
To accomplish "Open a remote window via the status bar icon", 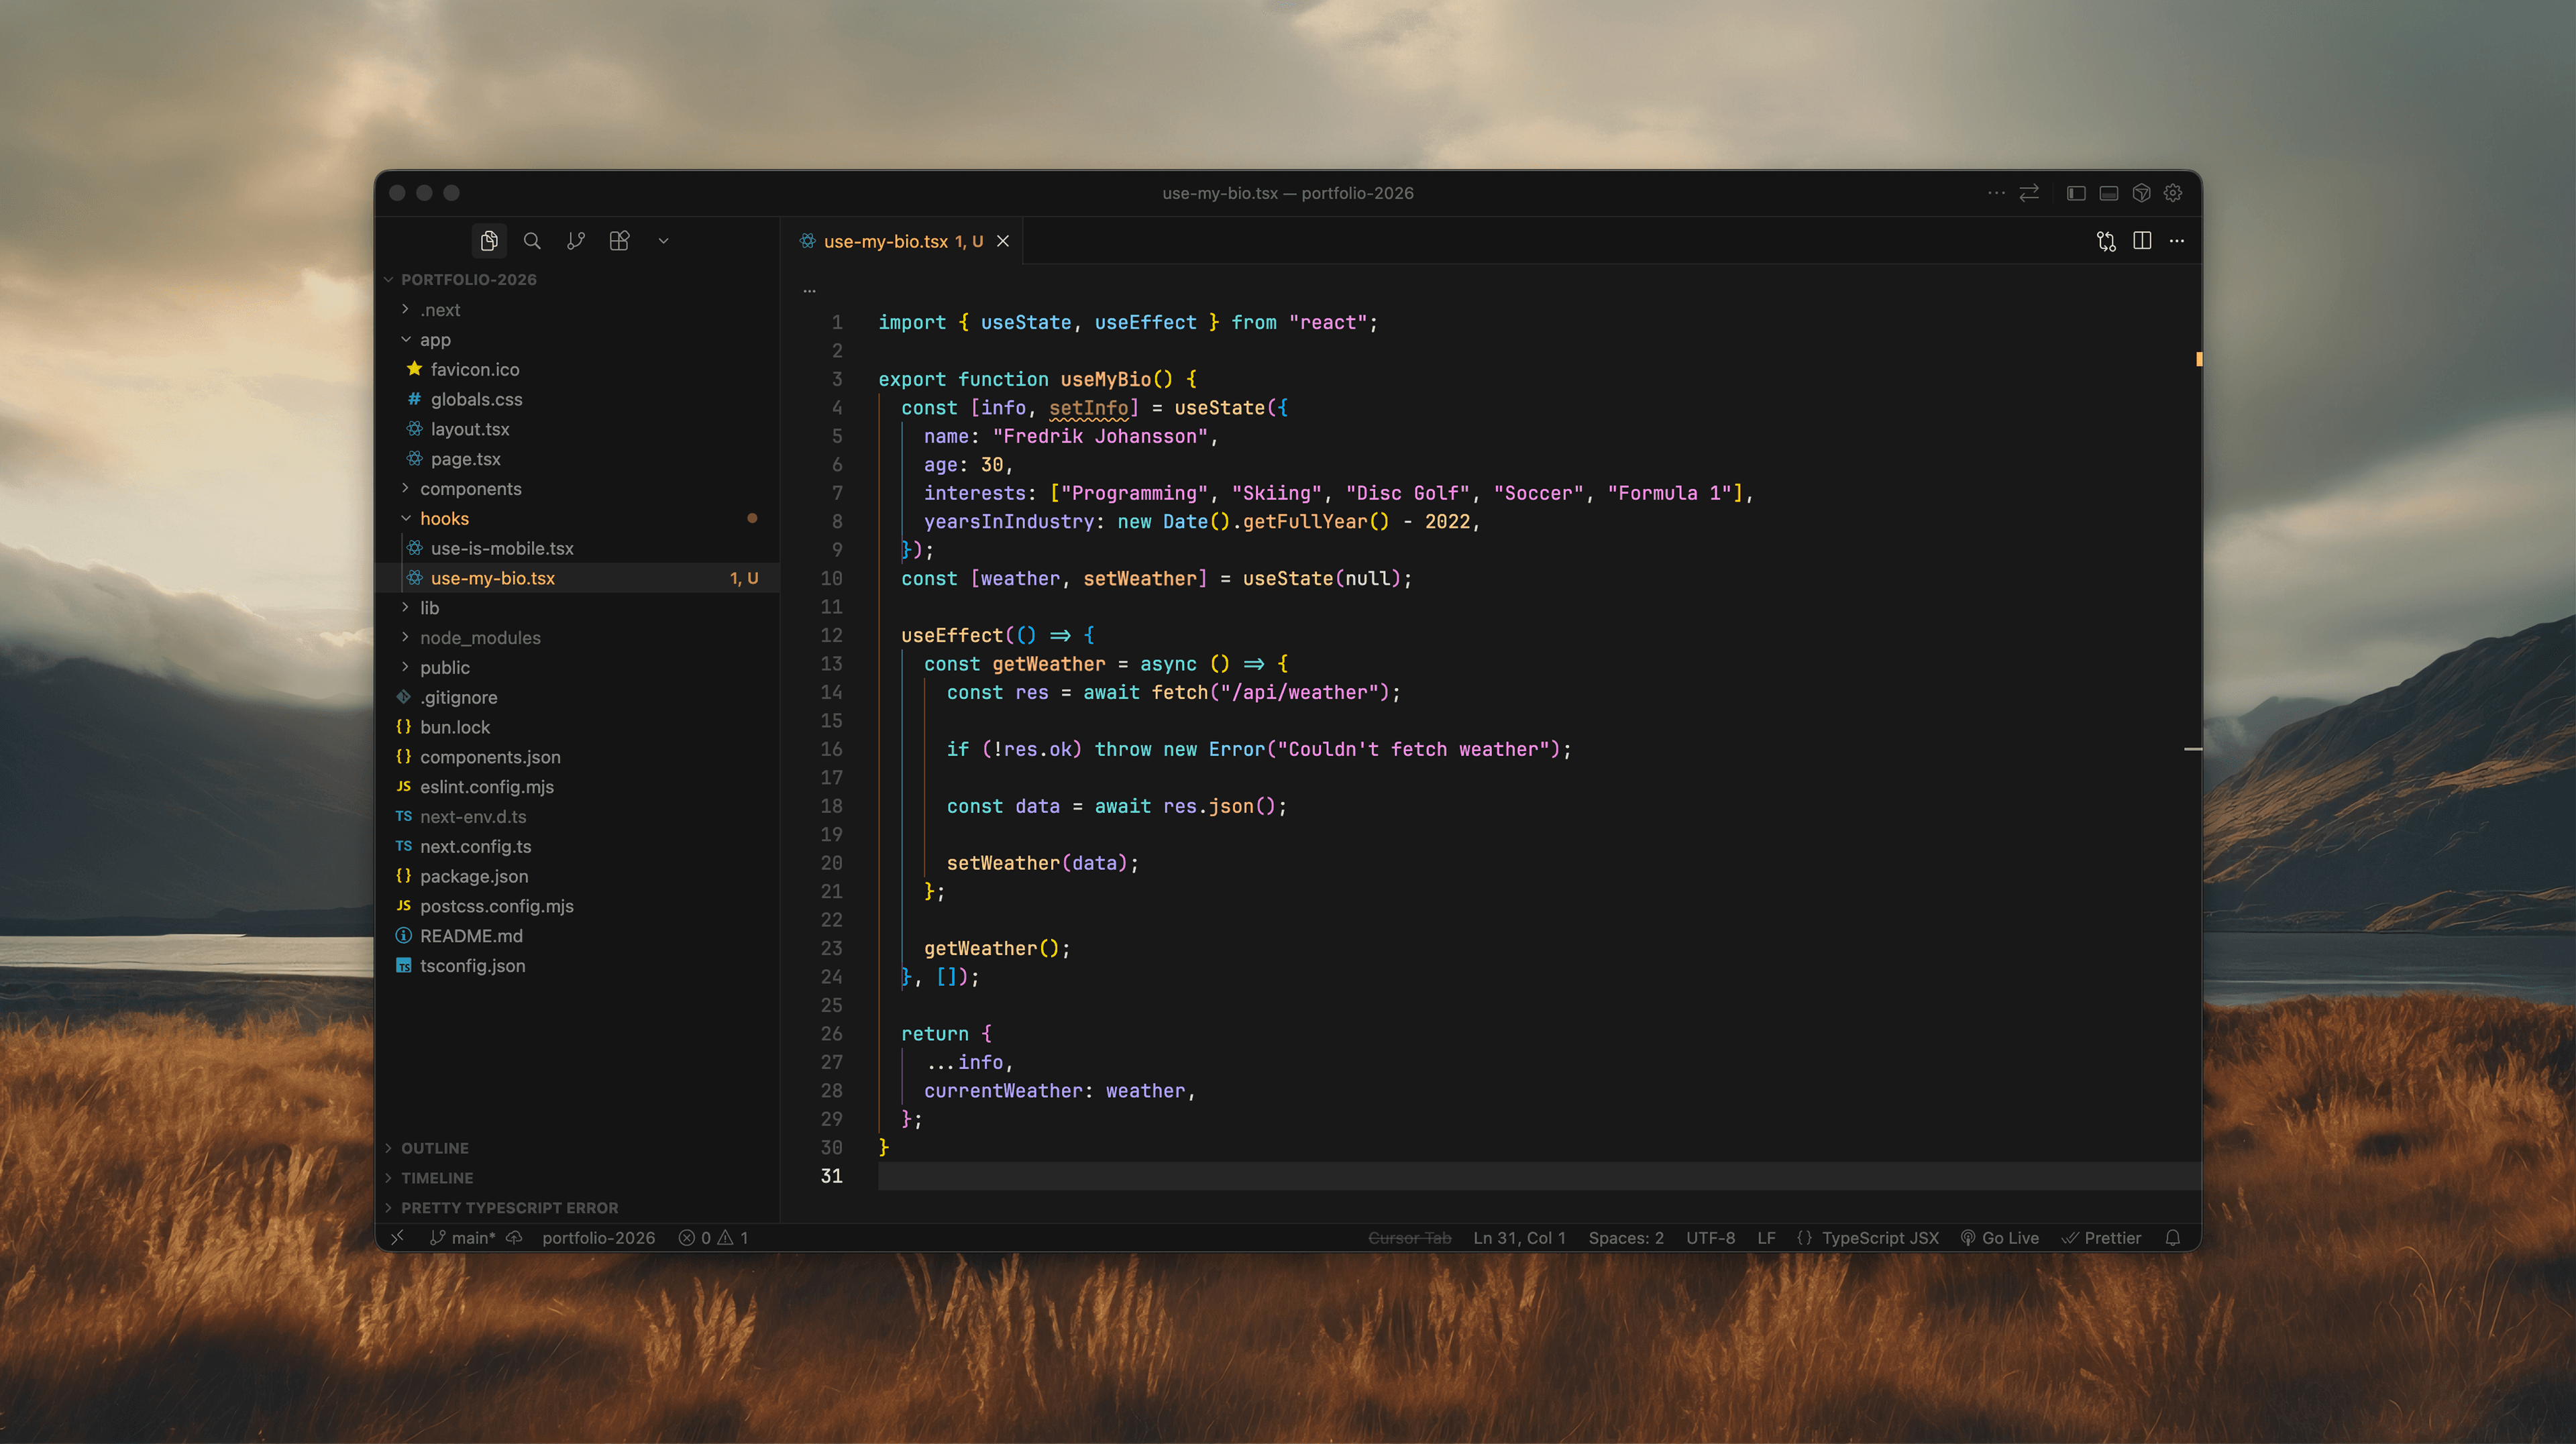I will coord(397,1238).
